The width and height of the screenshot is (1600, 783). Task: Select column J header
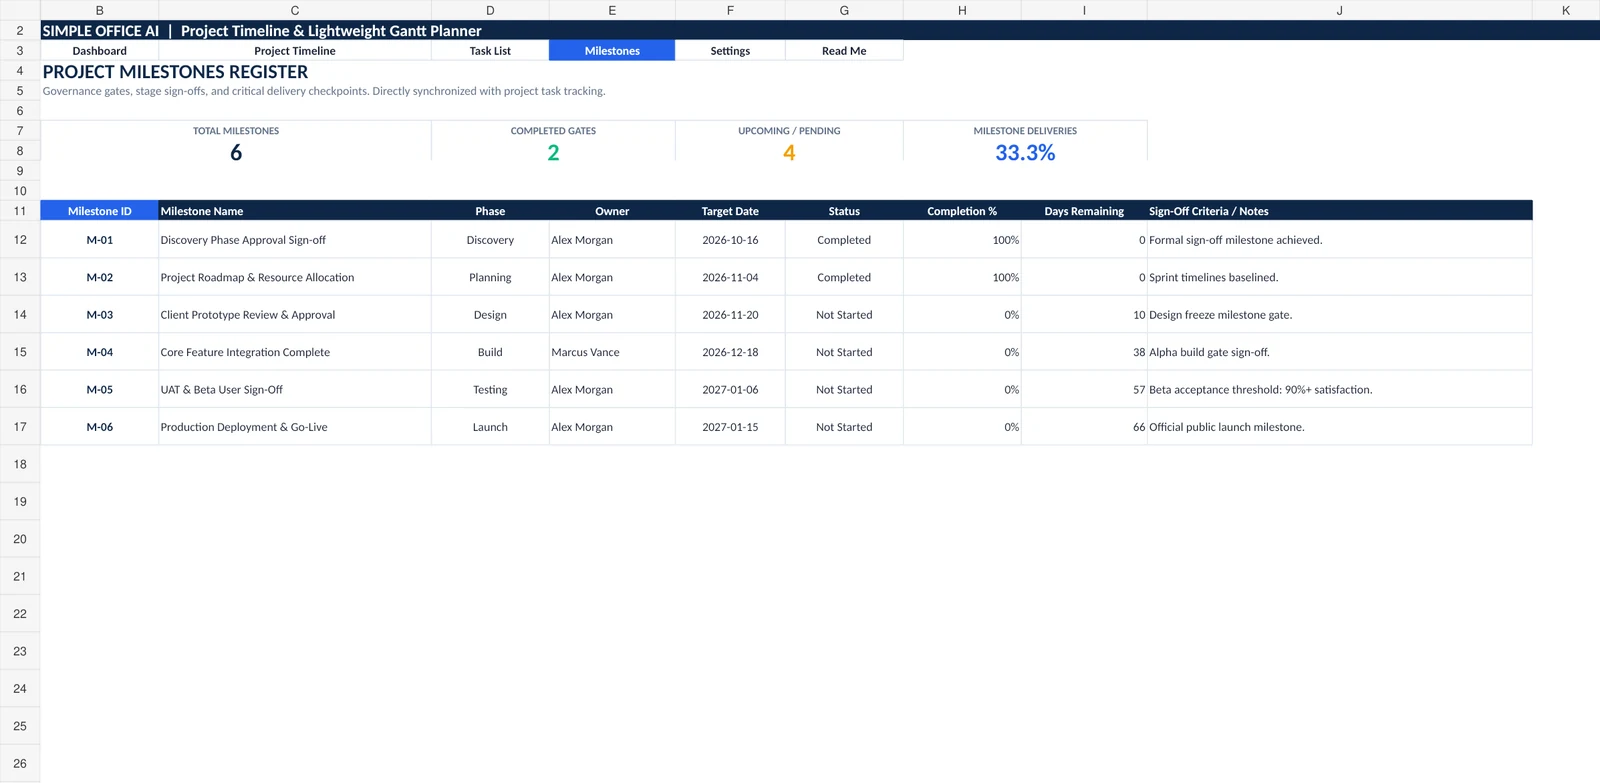(x=1340, y=10)
